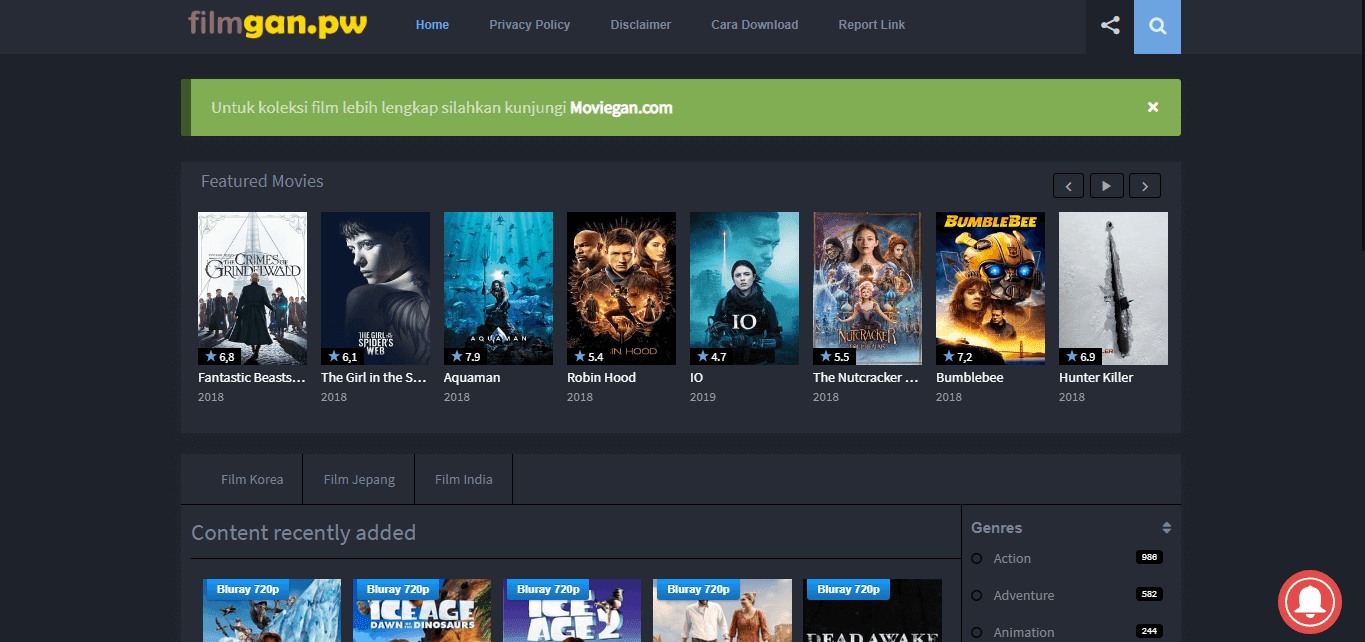
Task: Switch to the Film Korea tab
Action: pyautogui.click(x=252, y=479)
